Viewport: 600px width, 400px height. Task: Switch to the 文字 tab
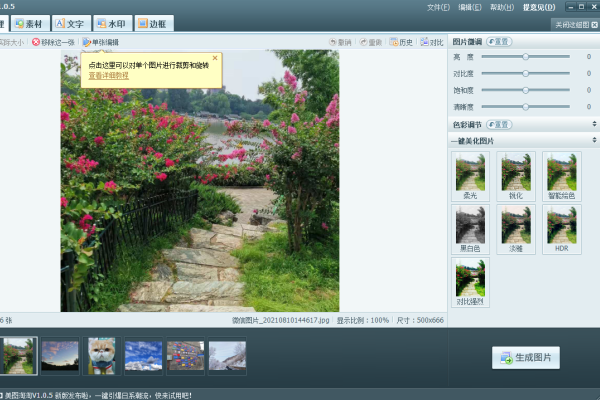point(72,24)
